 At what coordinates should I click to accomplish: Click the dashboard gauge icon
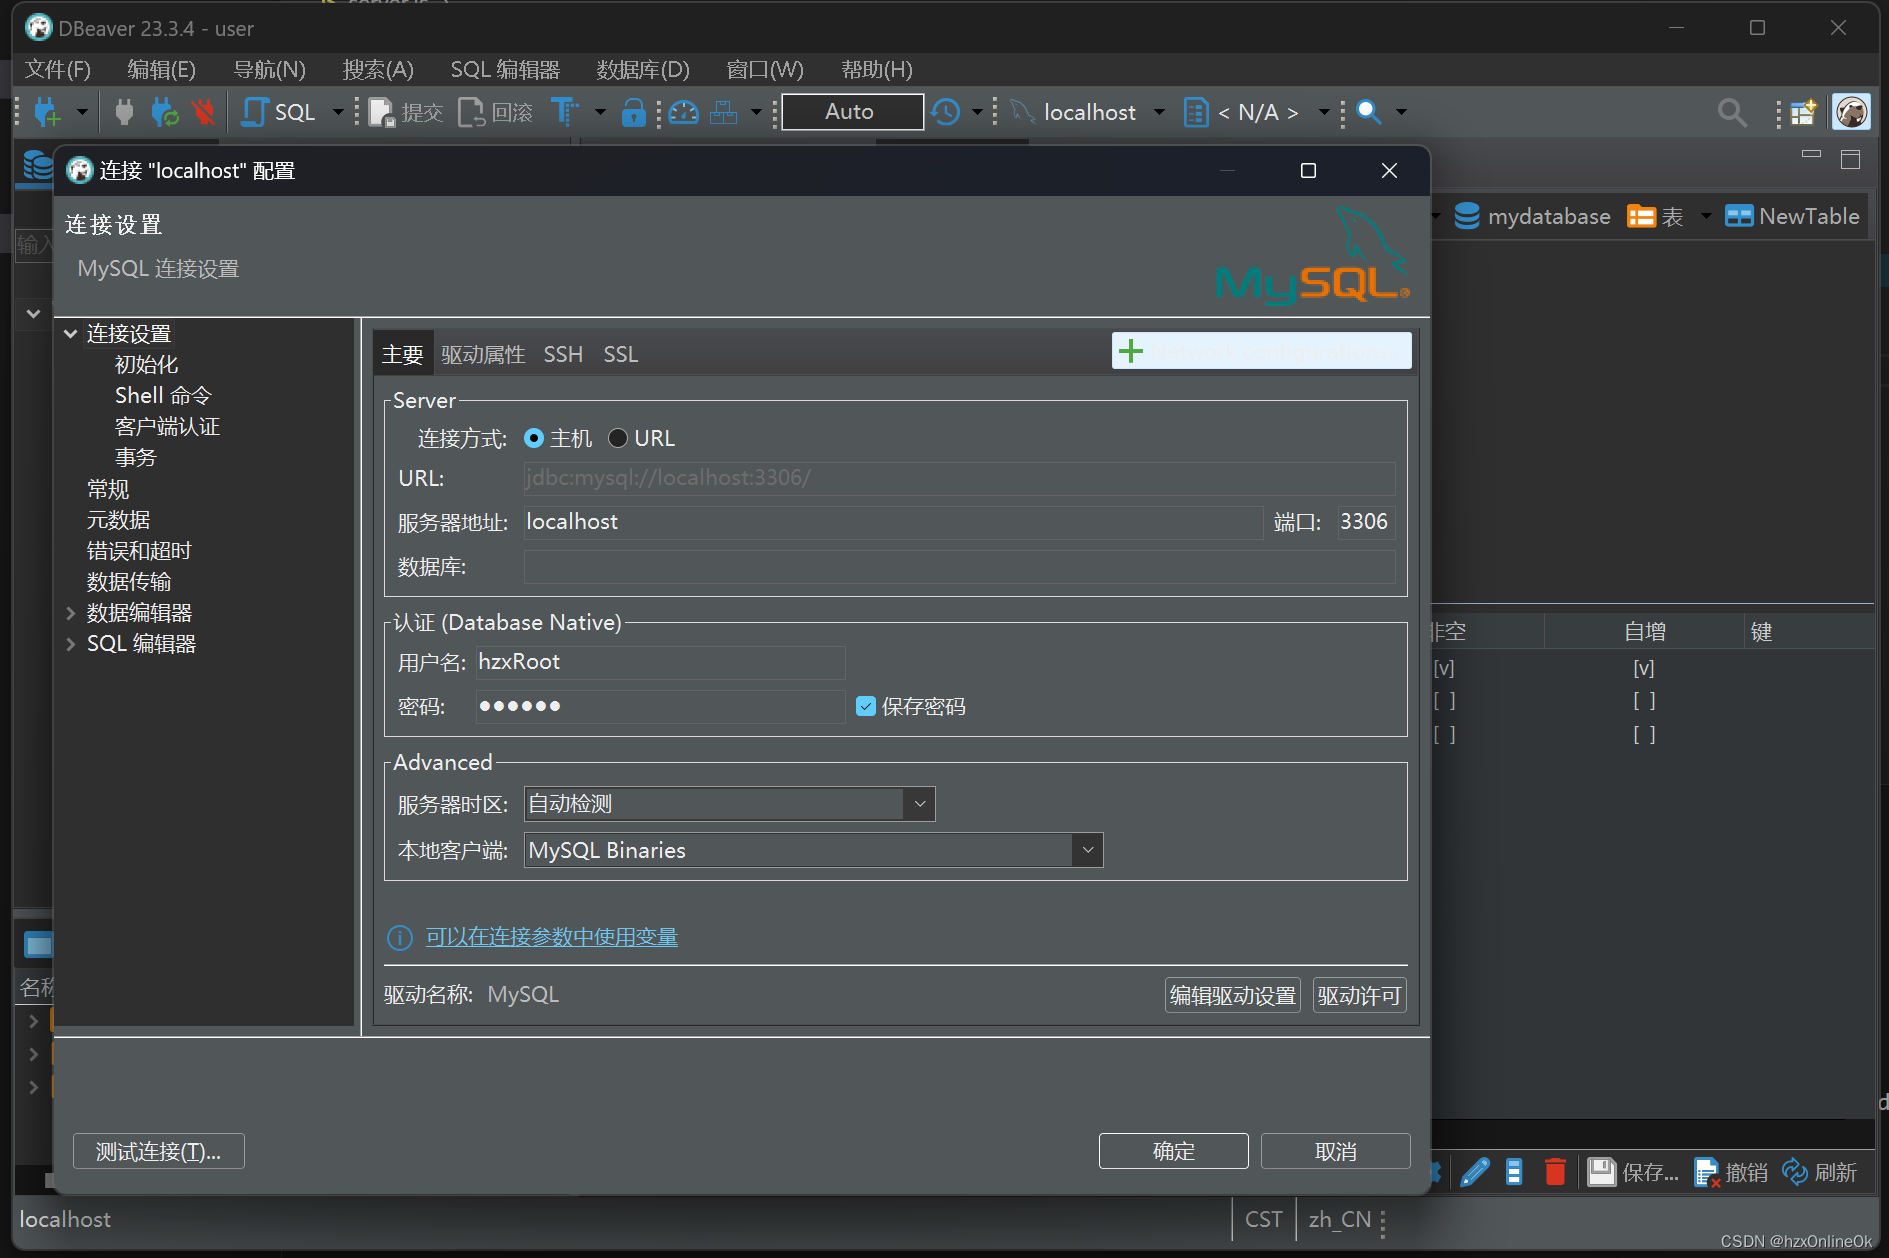tap(684, 112)
